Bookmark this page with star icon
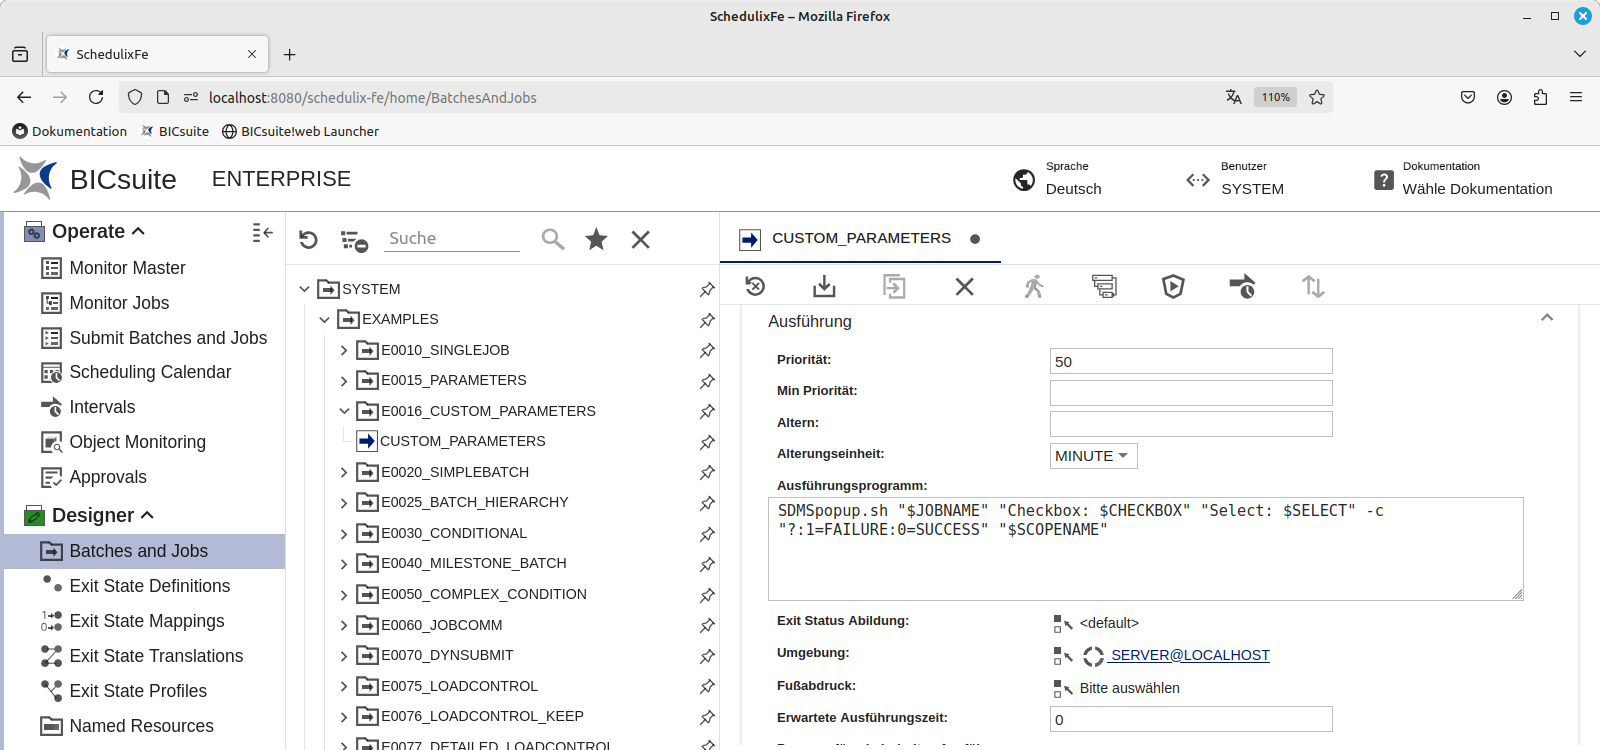The height and width of the screenshot is (750, 1600). click(x=1317, y=97)
